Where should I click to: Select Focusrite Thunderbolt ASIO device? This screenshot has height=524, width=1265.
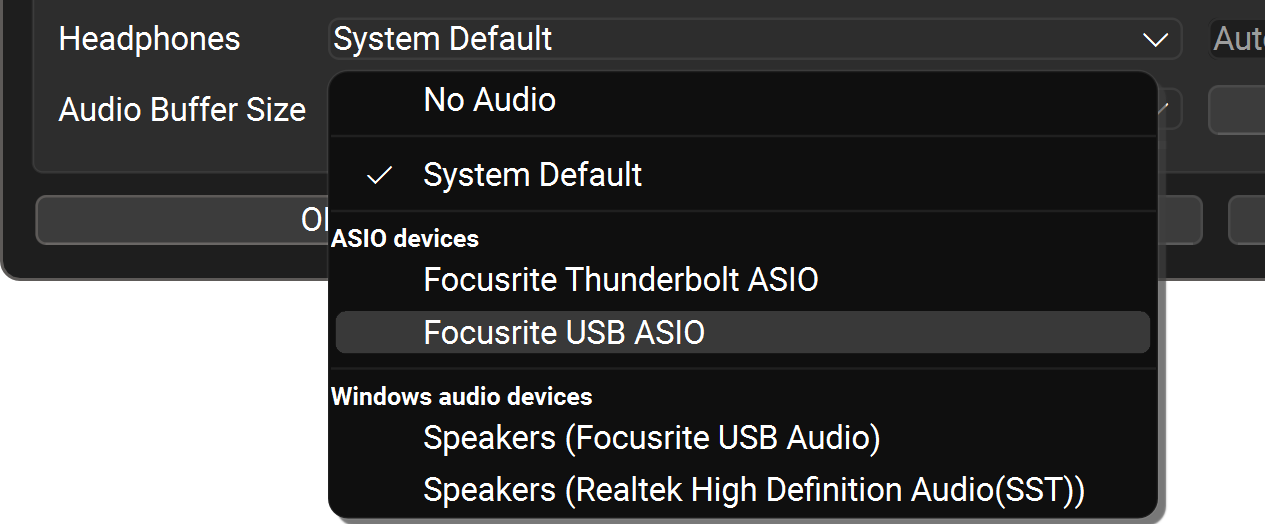[620, 279]
